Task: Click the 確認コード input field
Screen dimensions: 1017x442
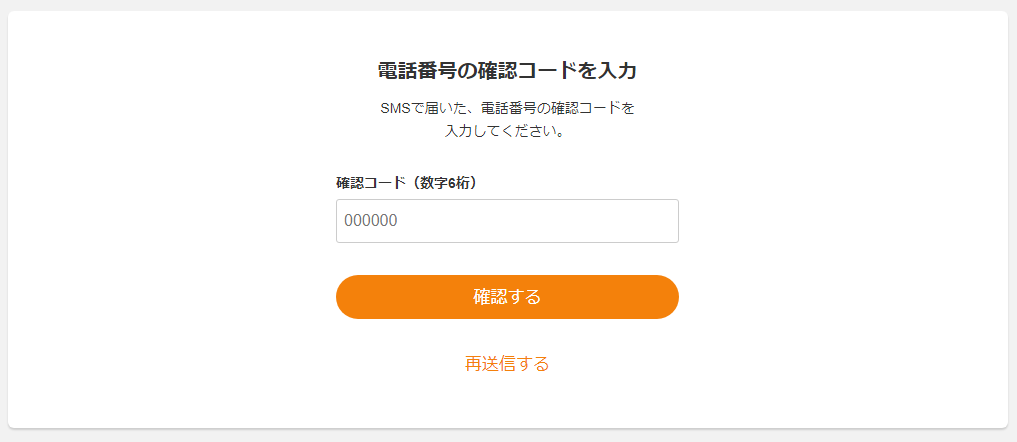Action: [x=507, y=221]
